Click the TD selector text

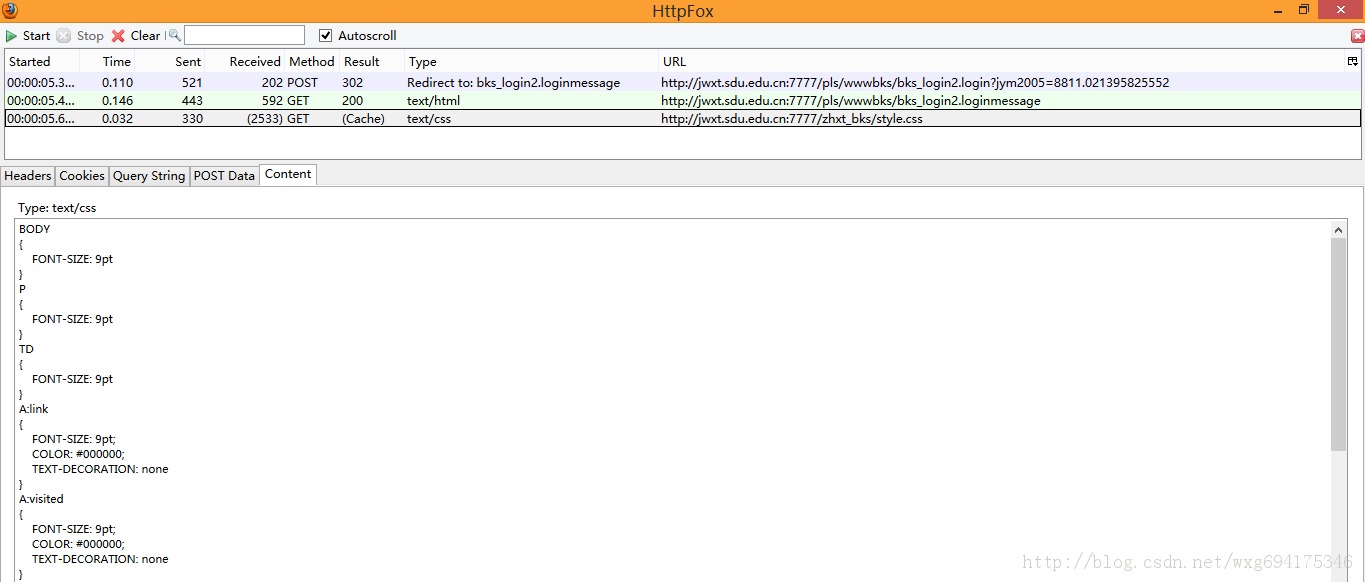click(26, 349)
